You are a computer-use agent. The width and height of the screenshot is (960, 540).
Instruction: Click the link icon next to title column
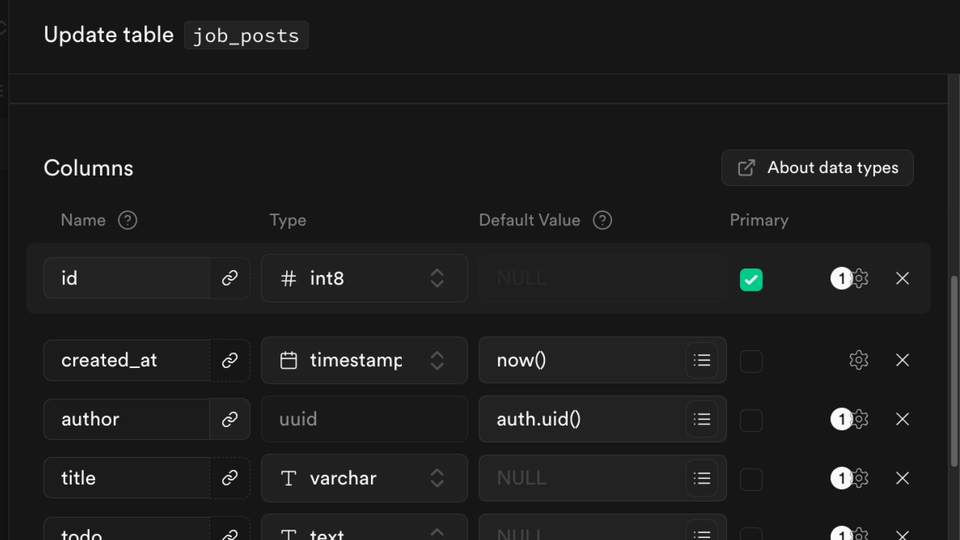point(230,478)
